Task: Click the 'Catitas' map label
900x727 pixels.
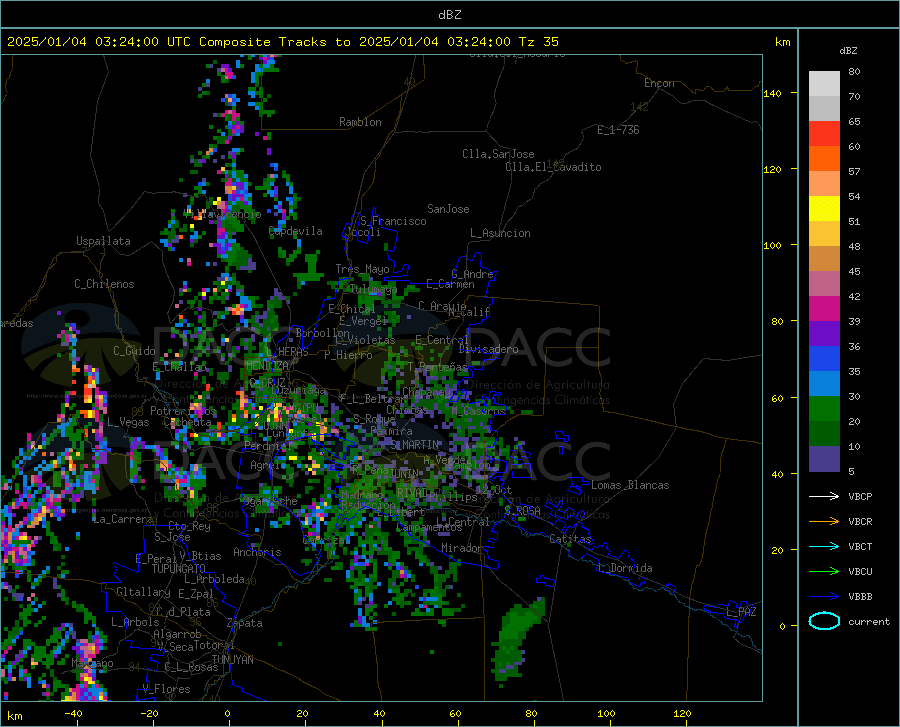Action: coord(571,539)
